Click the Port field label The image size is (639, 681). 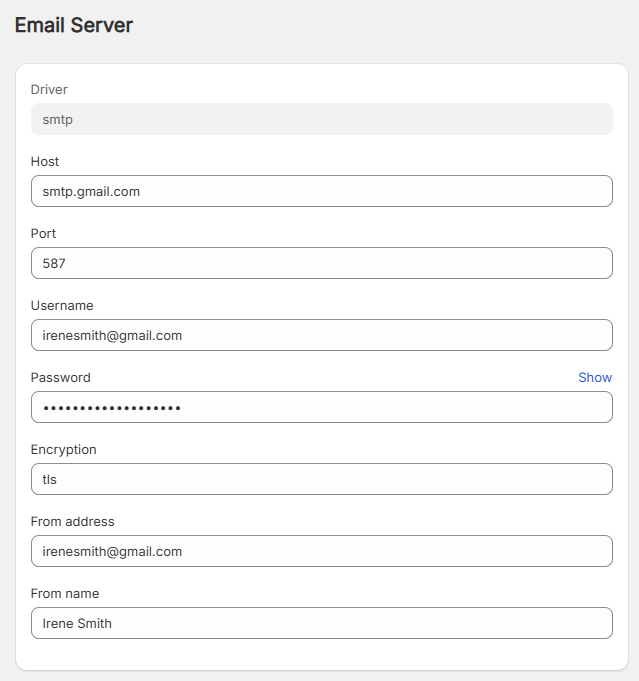(43, 234)
